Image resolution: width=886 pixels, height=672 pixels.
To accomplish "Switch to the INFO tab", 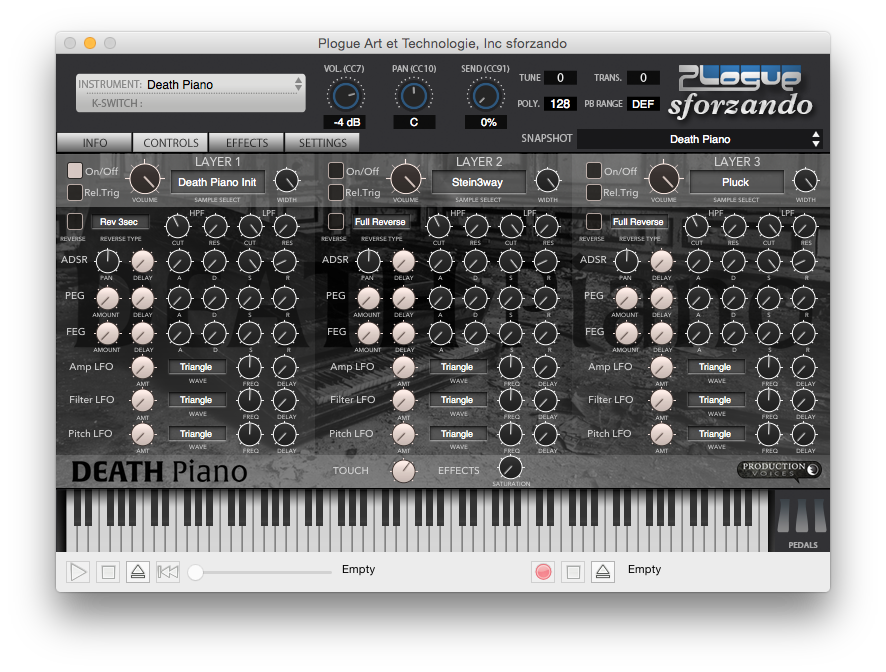I will 94,143.
